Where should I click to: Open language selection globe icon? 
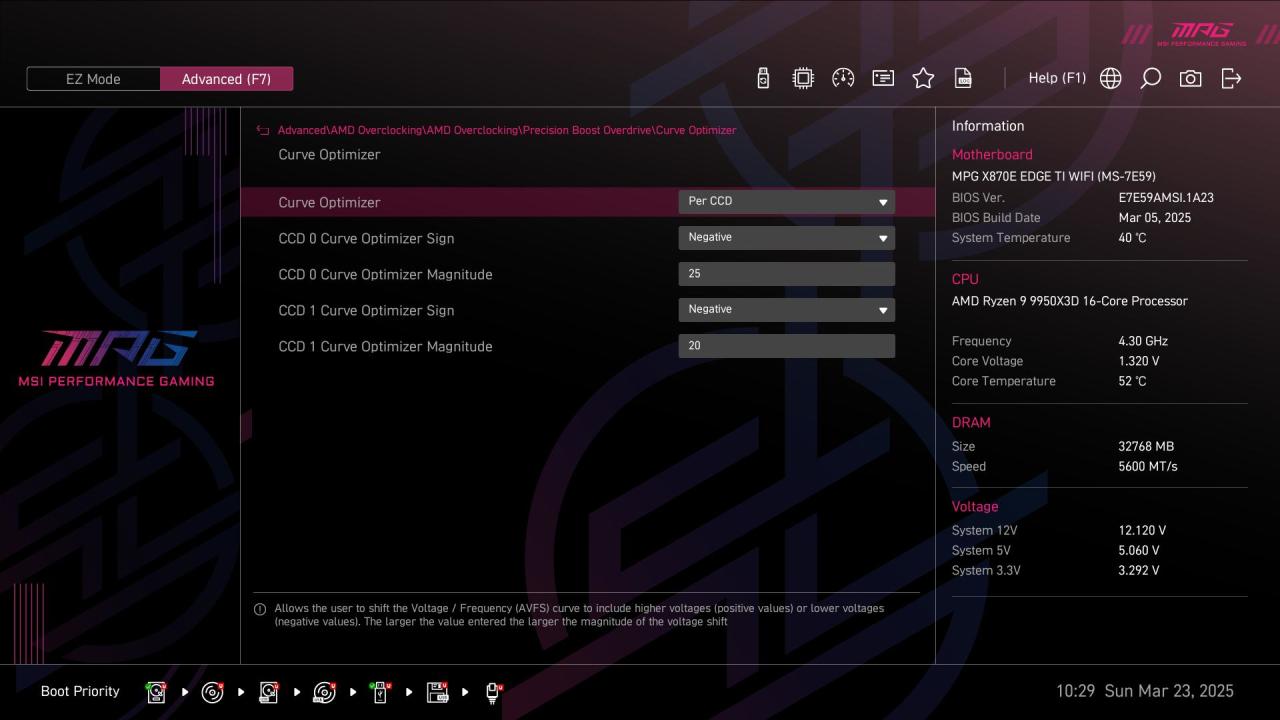(1110, 78)
